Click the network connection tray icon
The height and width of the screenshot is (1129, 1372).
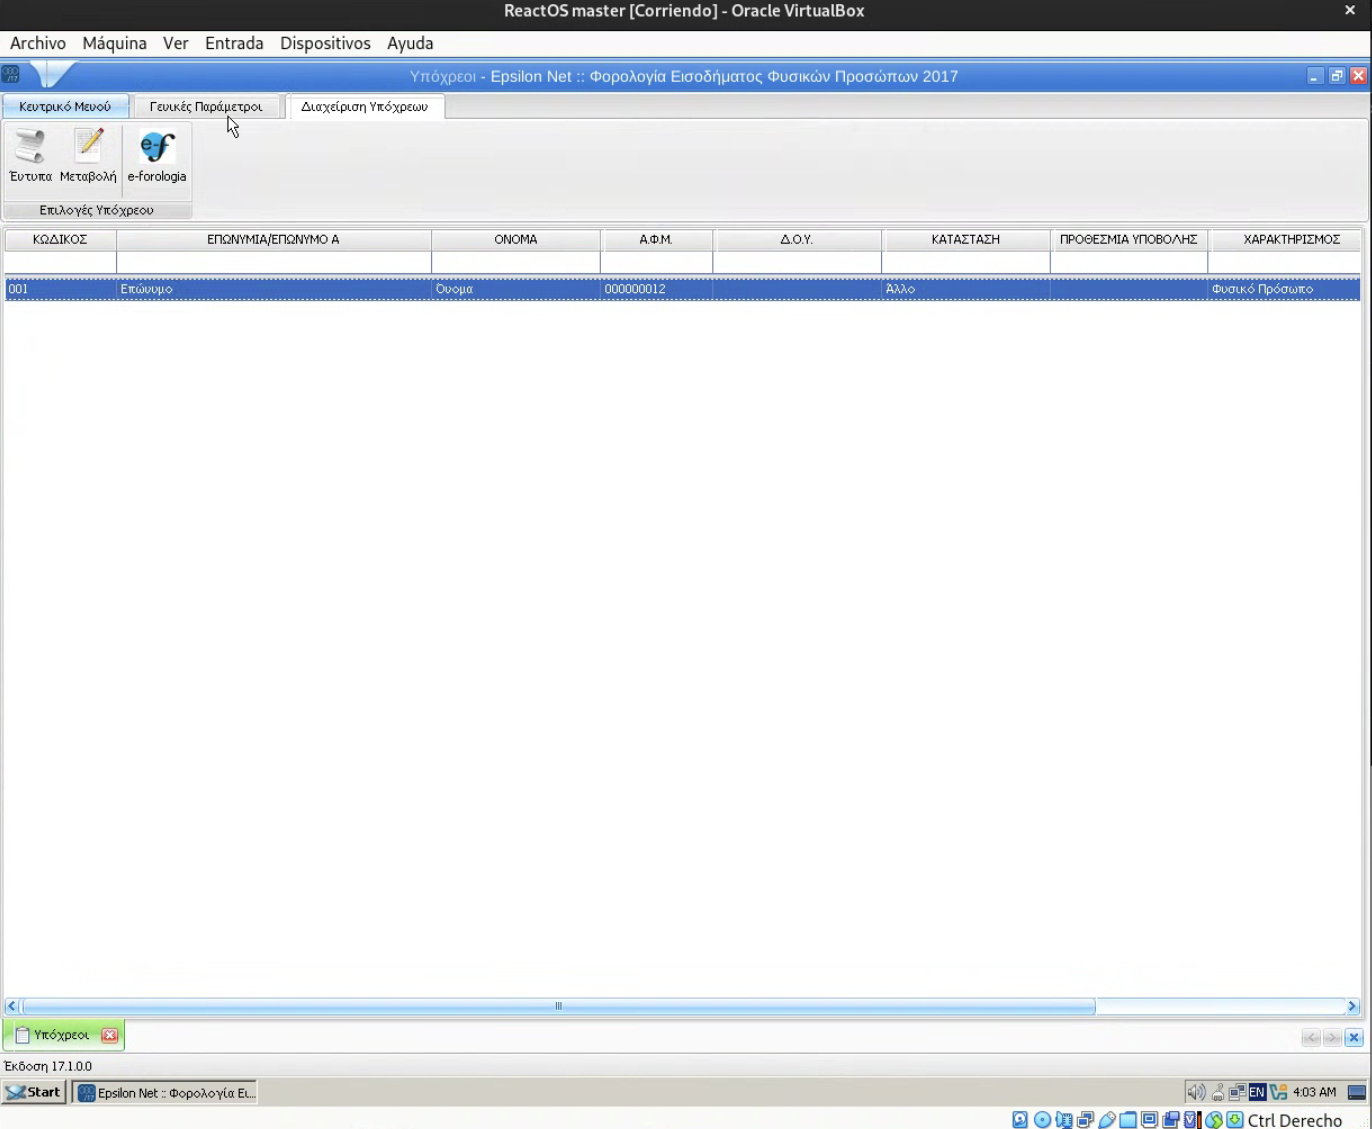click(1237, 1092)
